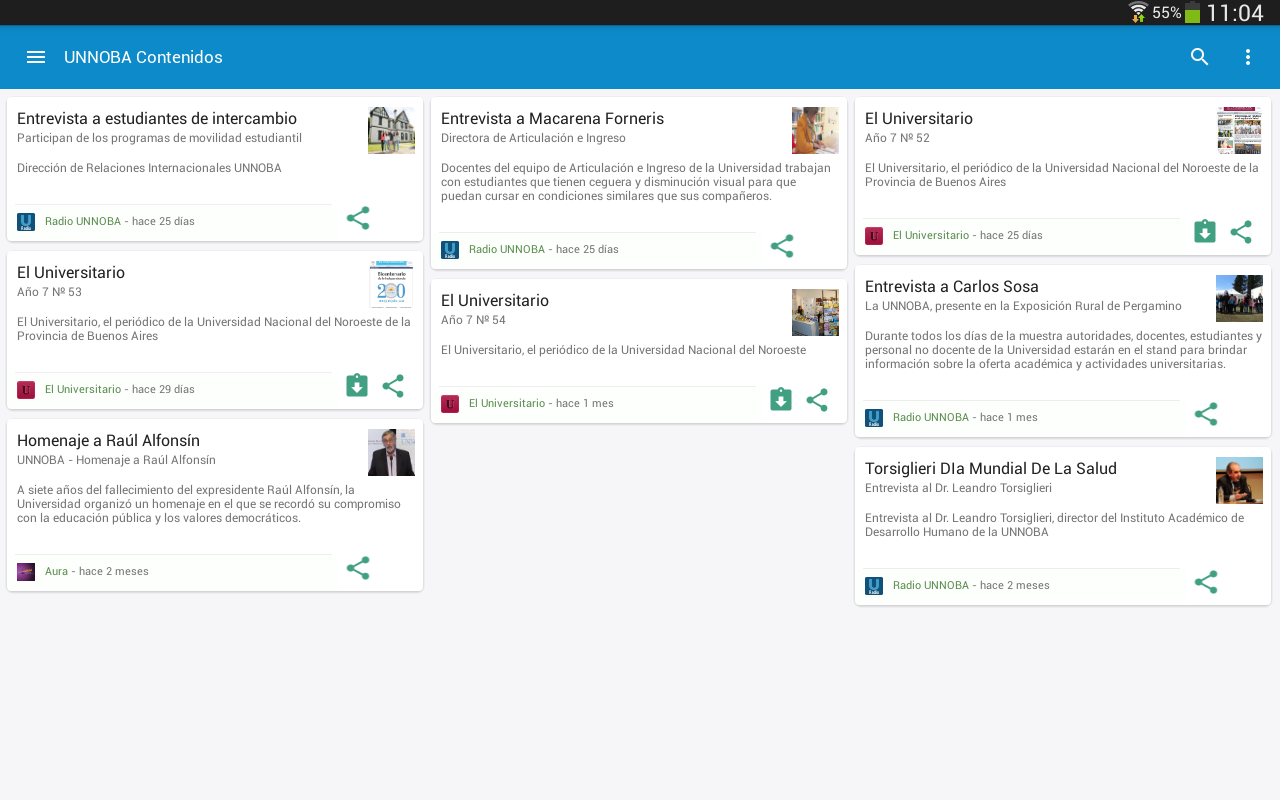Screen dimensions: 1280x800
Task: Open the Macarena Forneris photo thumbnail
Action: pos(815,130)
